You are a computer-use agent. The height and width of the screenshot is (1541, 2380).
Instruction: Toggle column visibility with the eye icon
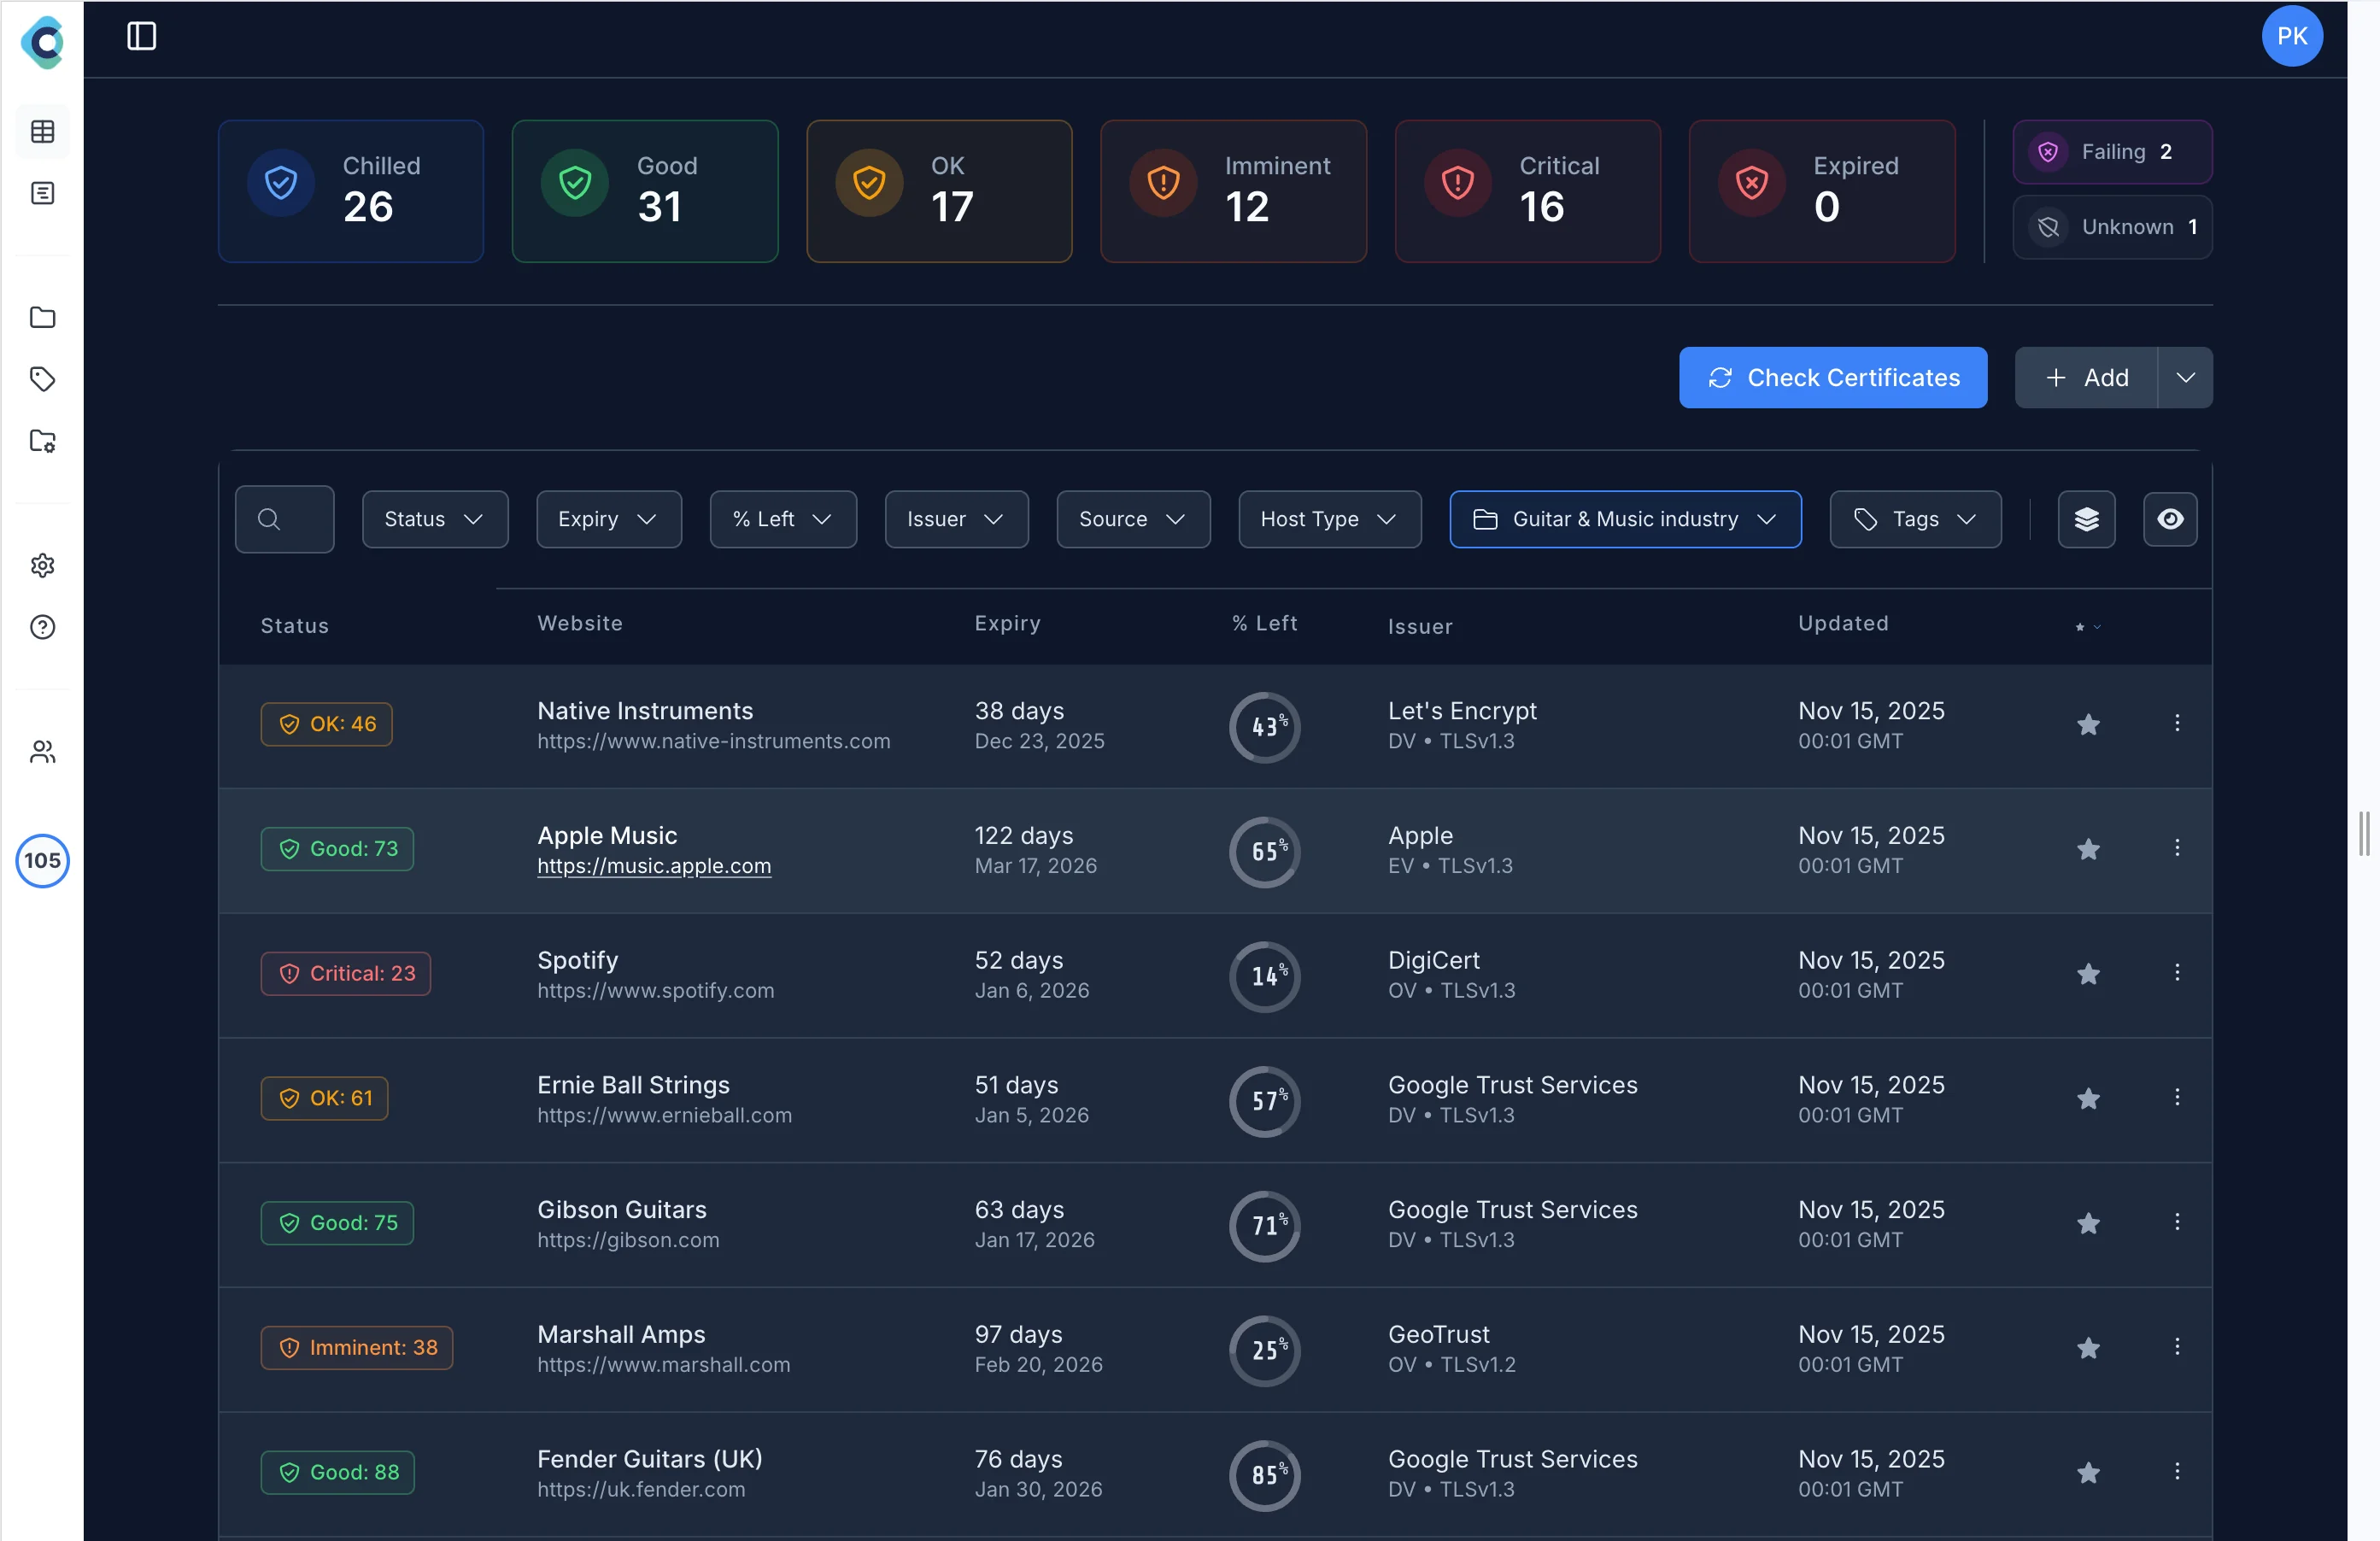tap(2170, 519)
